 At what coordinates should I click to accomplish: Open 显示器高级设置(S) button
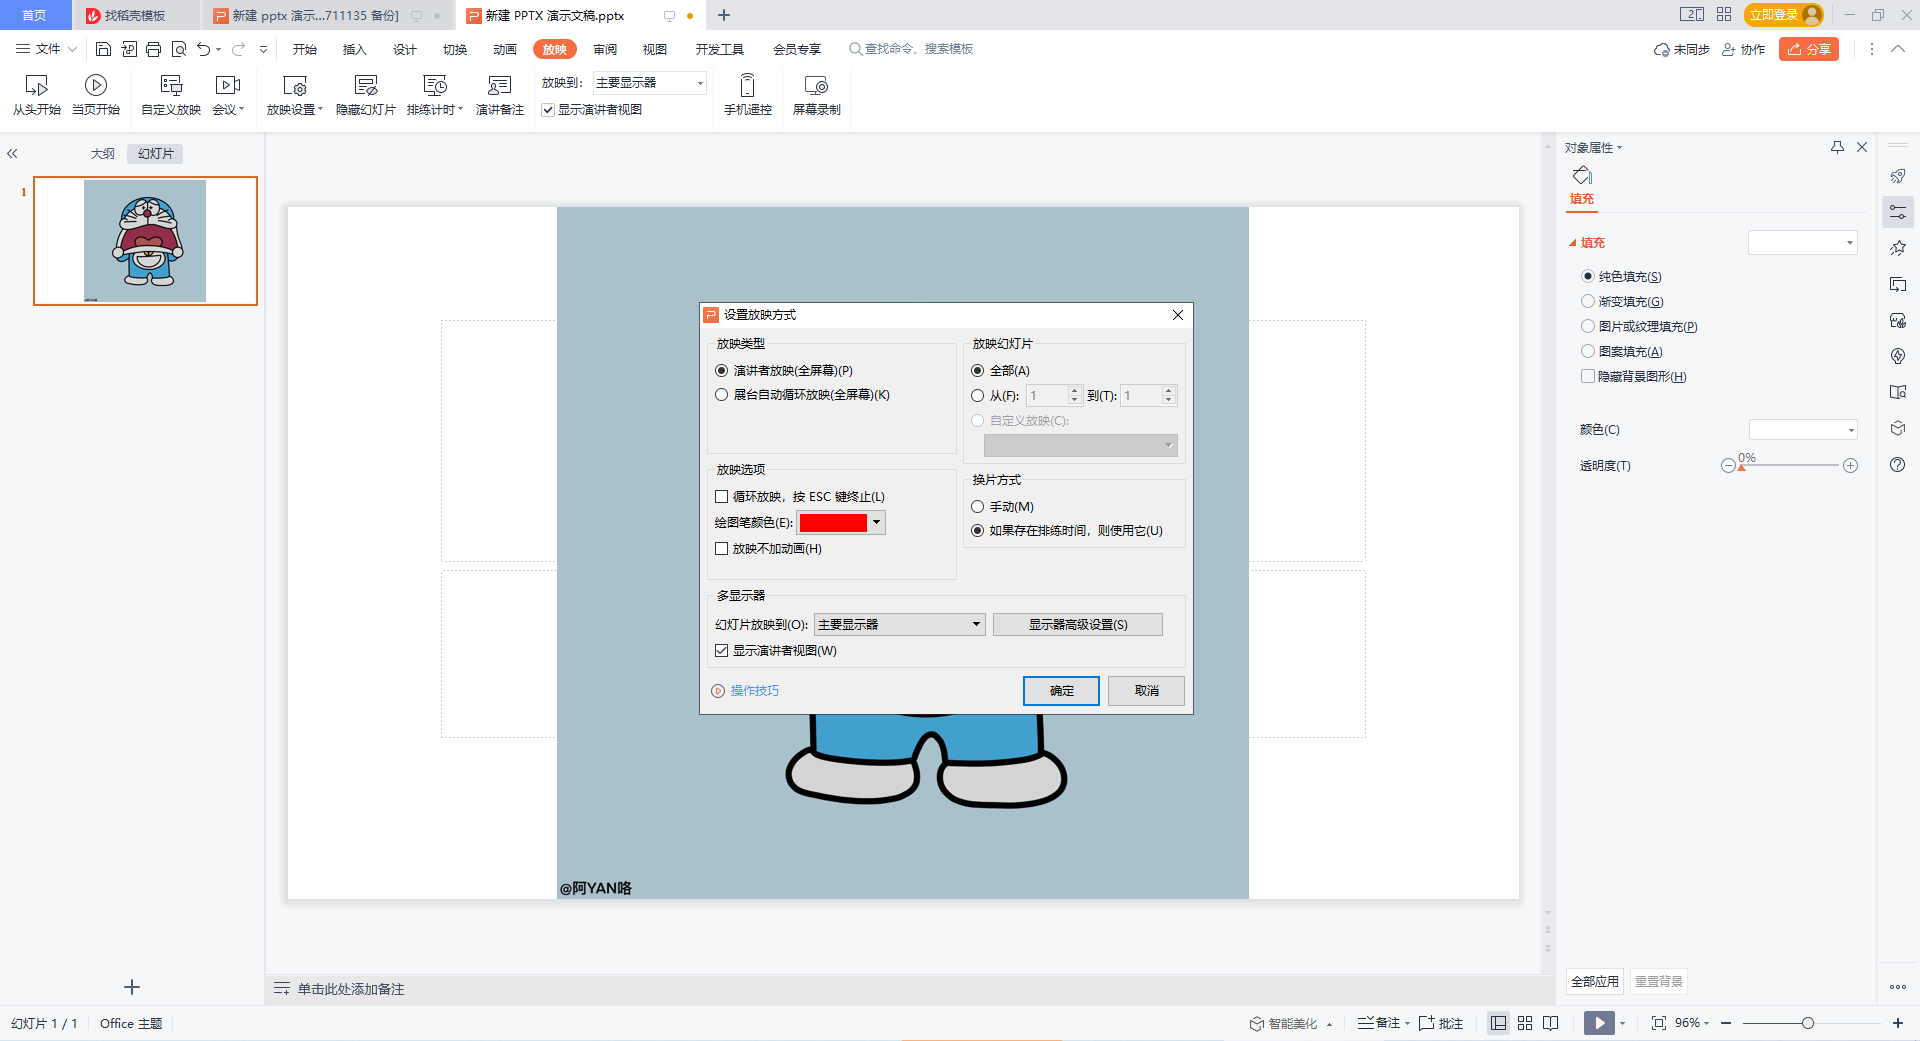pos(1078,625)
